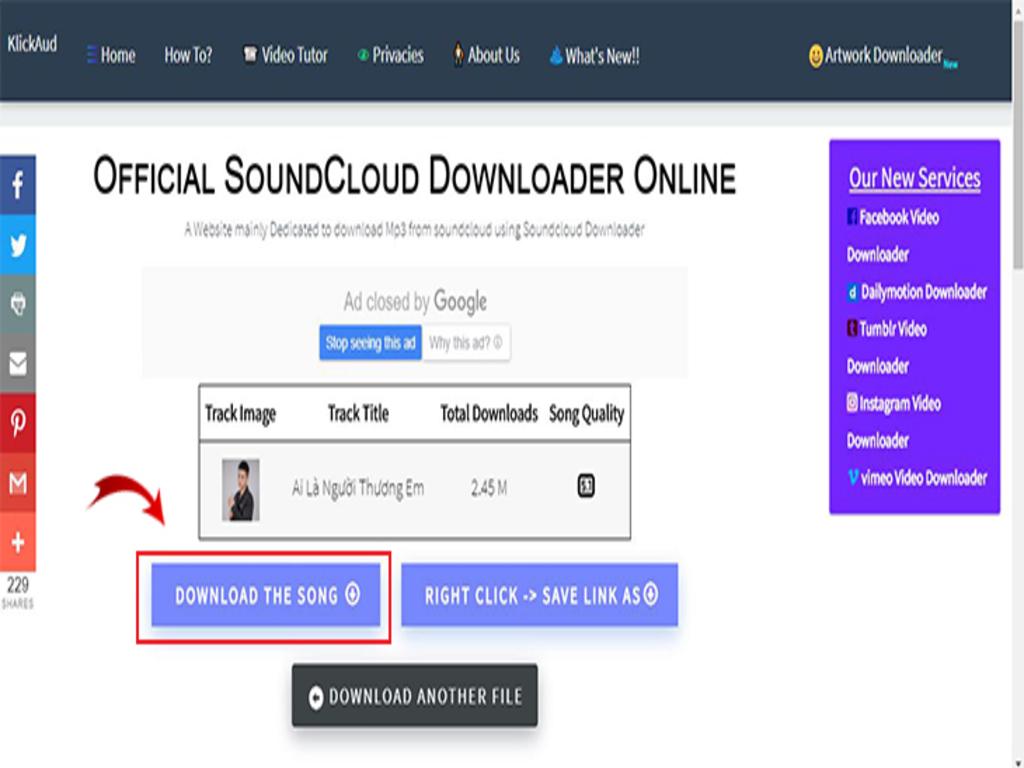
Task: Pin page using the Pinterest icon
Action: point(18,423)
